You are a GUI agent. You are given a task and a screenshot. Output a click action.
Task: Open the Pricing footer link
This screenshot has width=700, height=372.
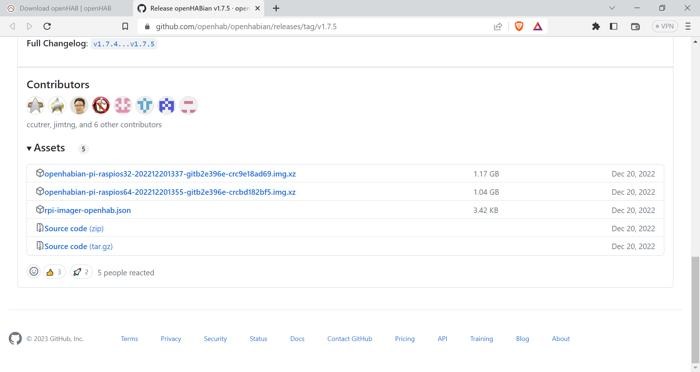click(405, 339)
